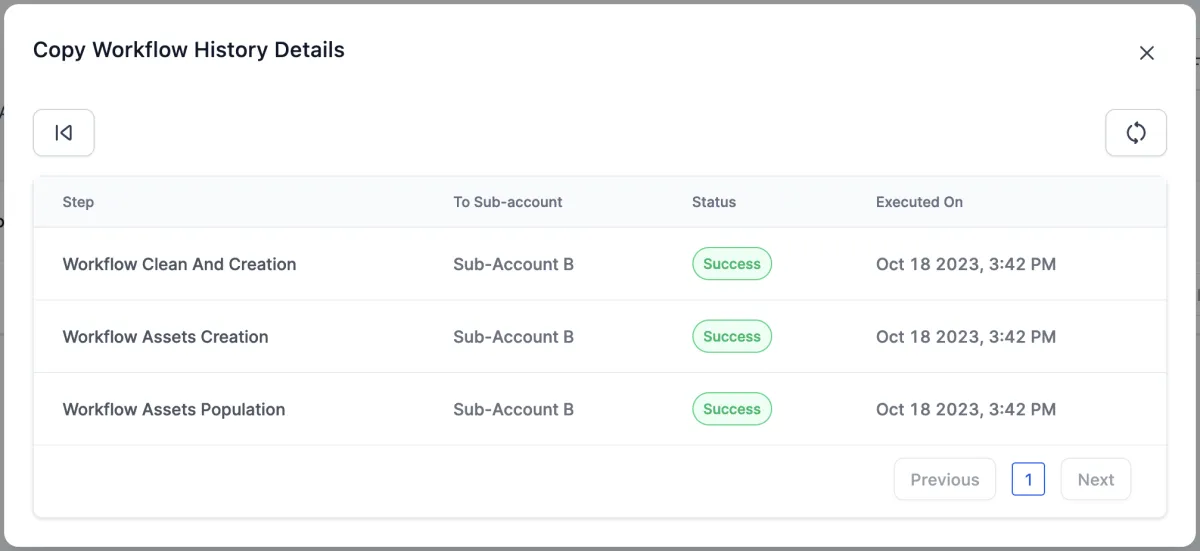Image resolution: width=1200 pixels, height=551 pixels.
Task: Click the Step column header
Action: [78, 202]
